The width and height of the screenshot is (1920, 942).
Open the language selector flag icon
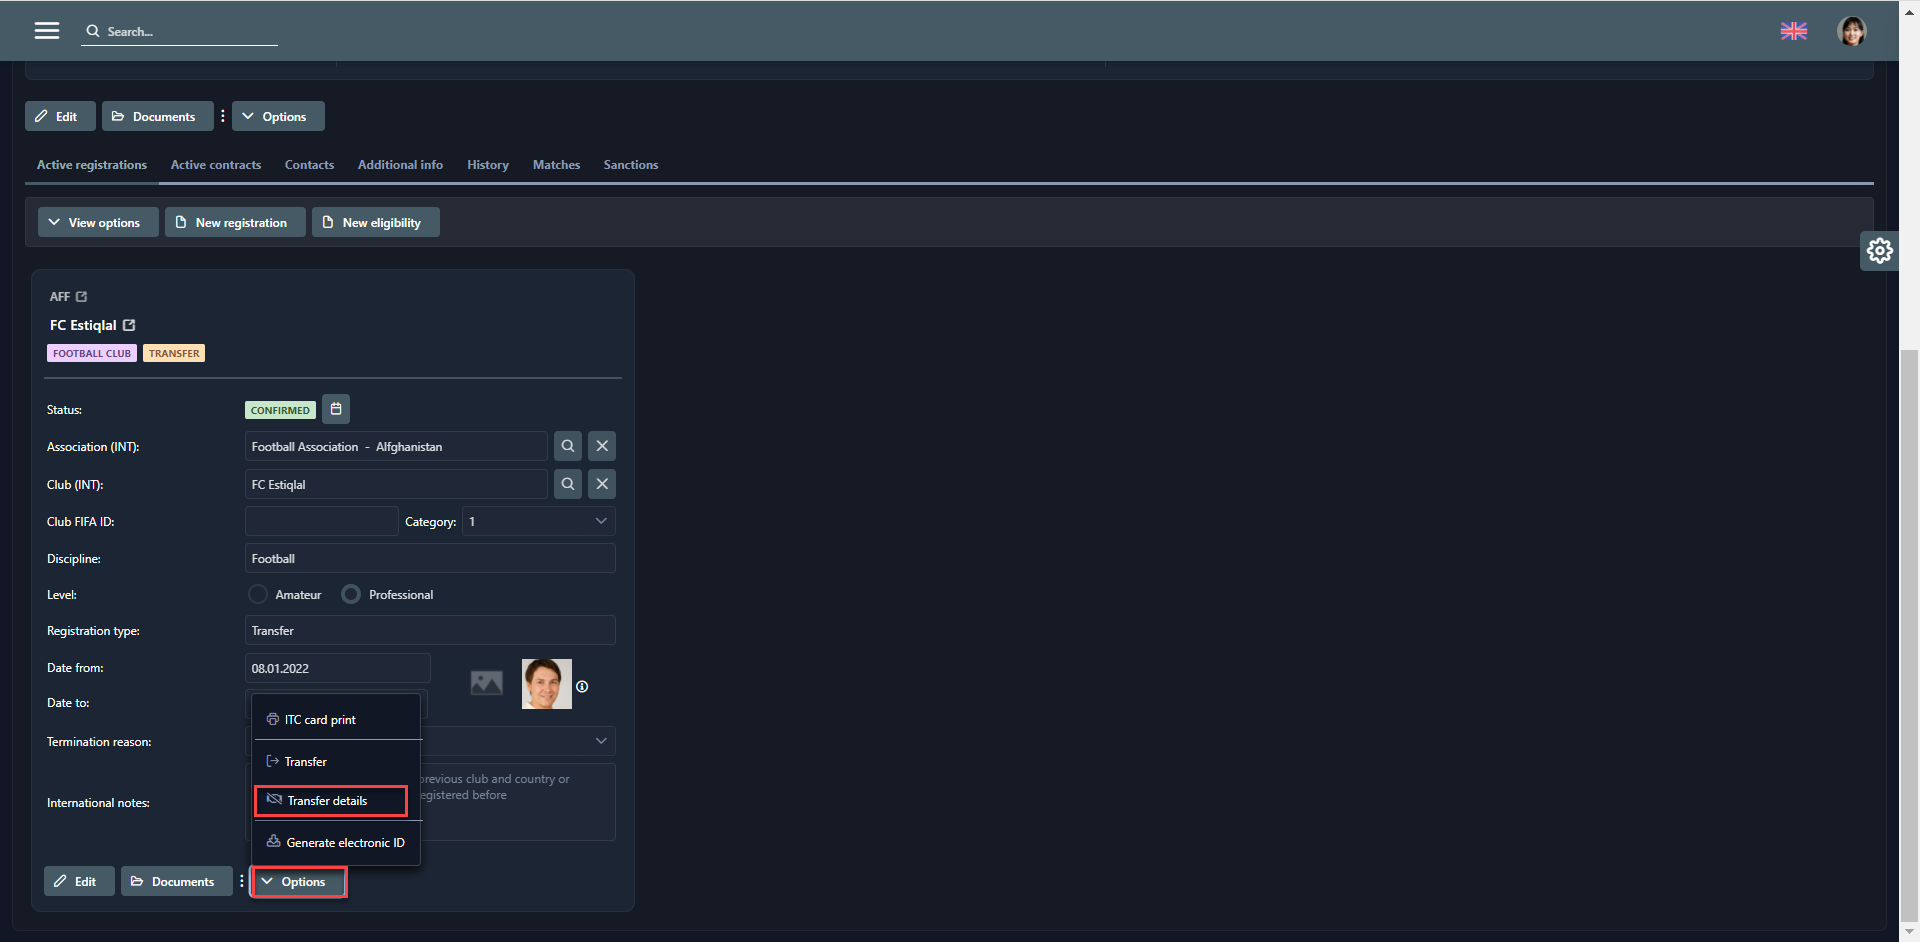(x=1793, y=31)
